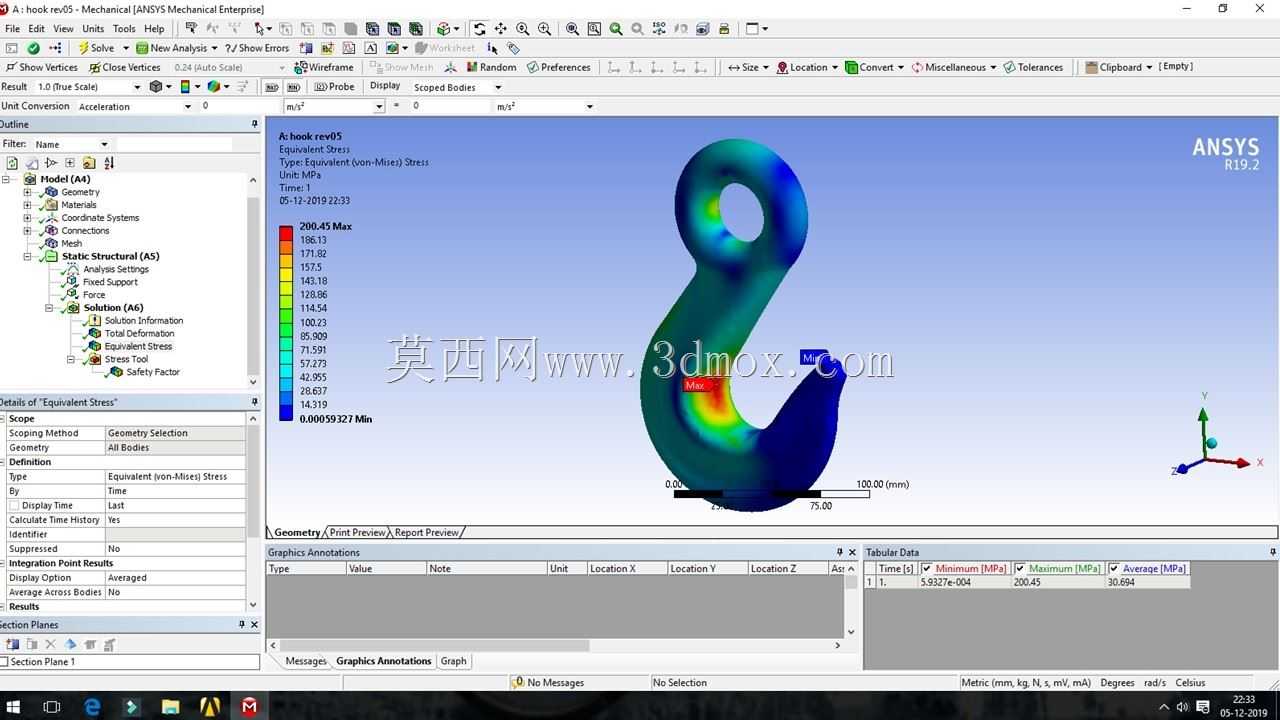Image resolution: width=1280 pixels, height=720 pixels.
Task: Expand the Geometry tree node
Action: [x=28, y=192]
